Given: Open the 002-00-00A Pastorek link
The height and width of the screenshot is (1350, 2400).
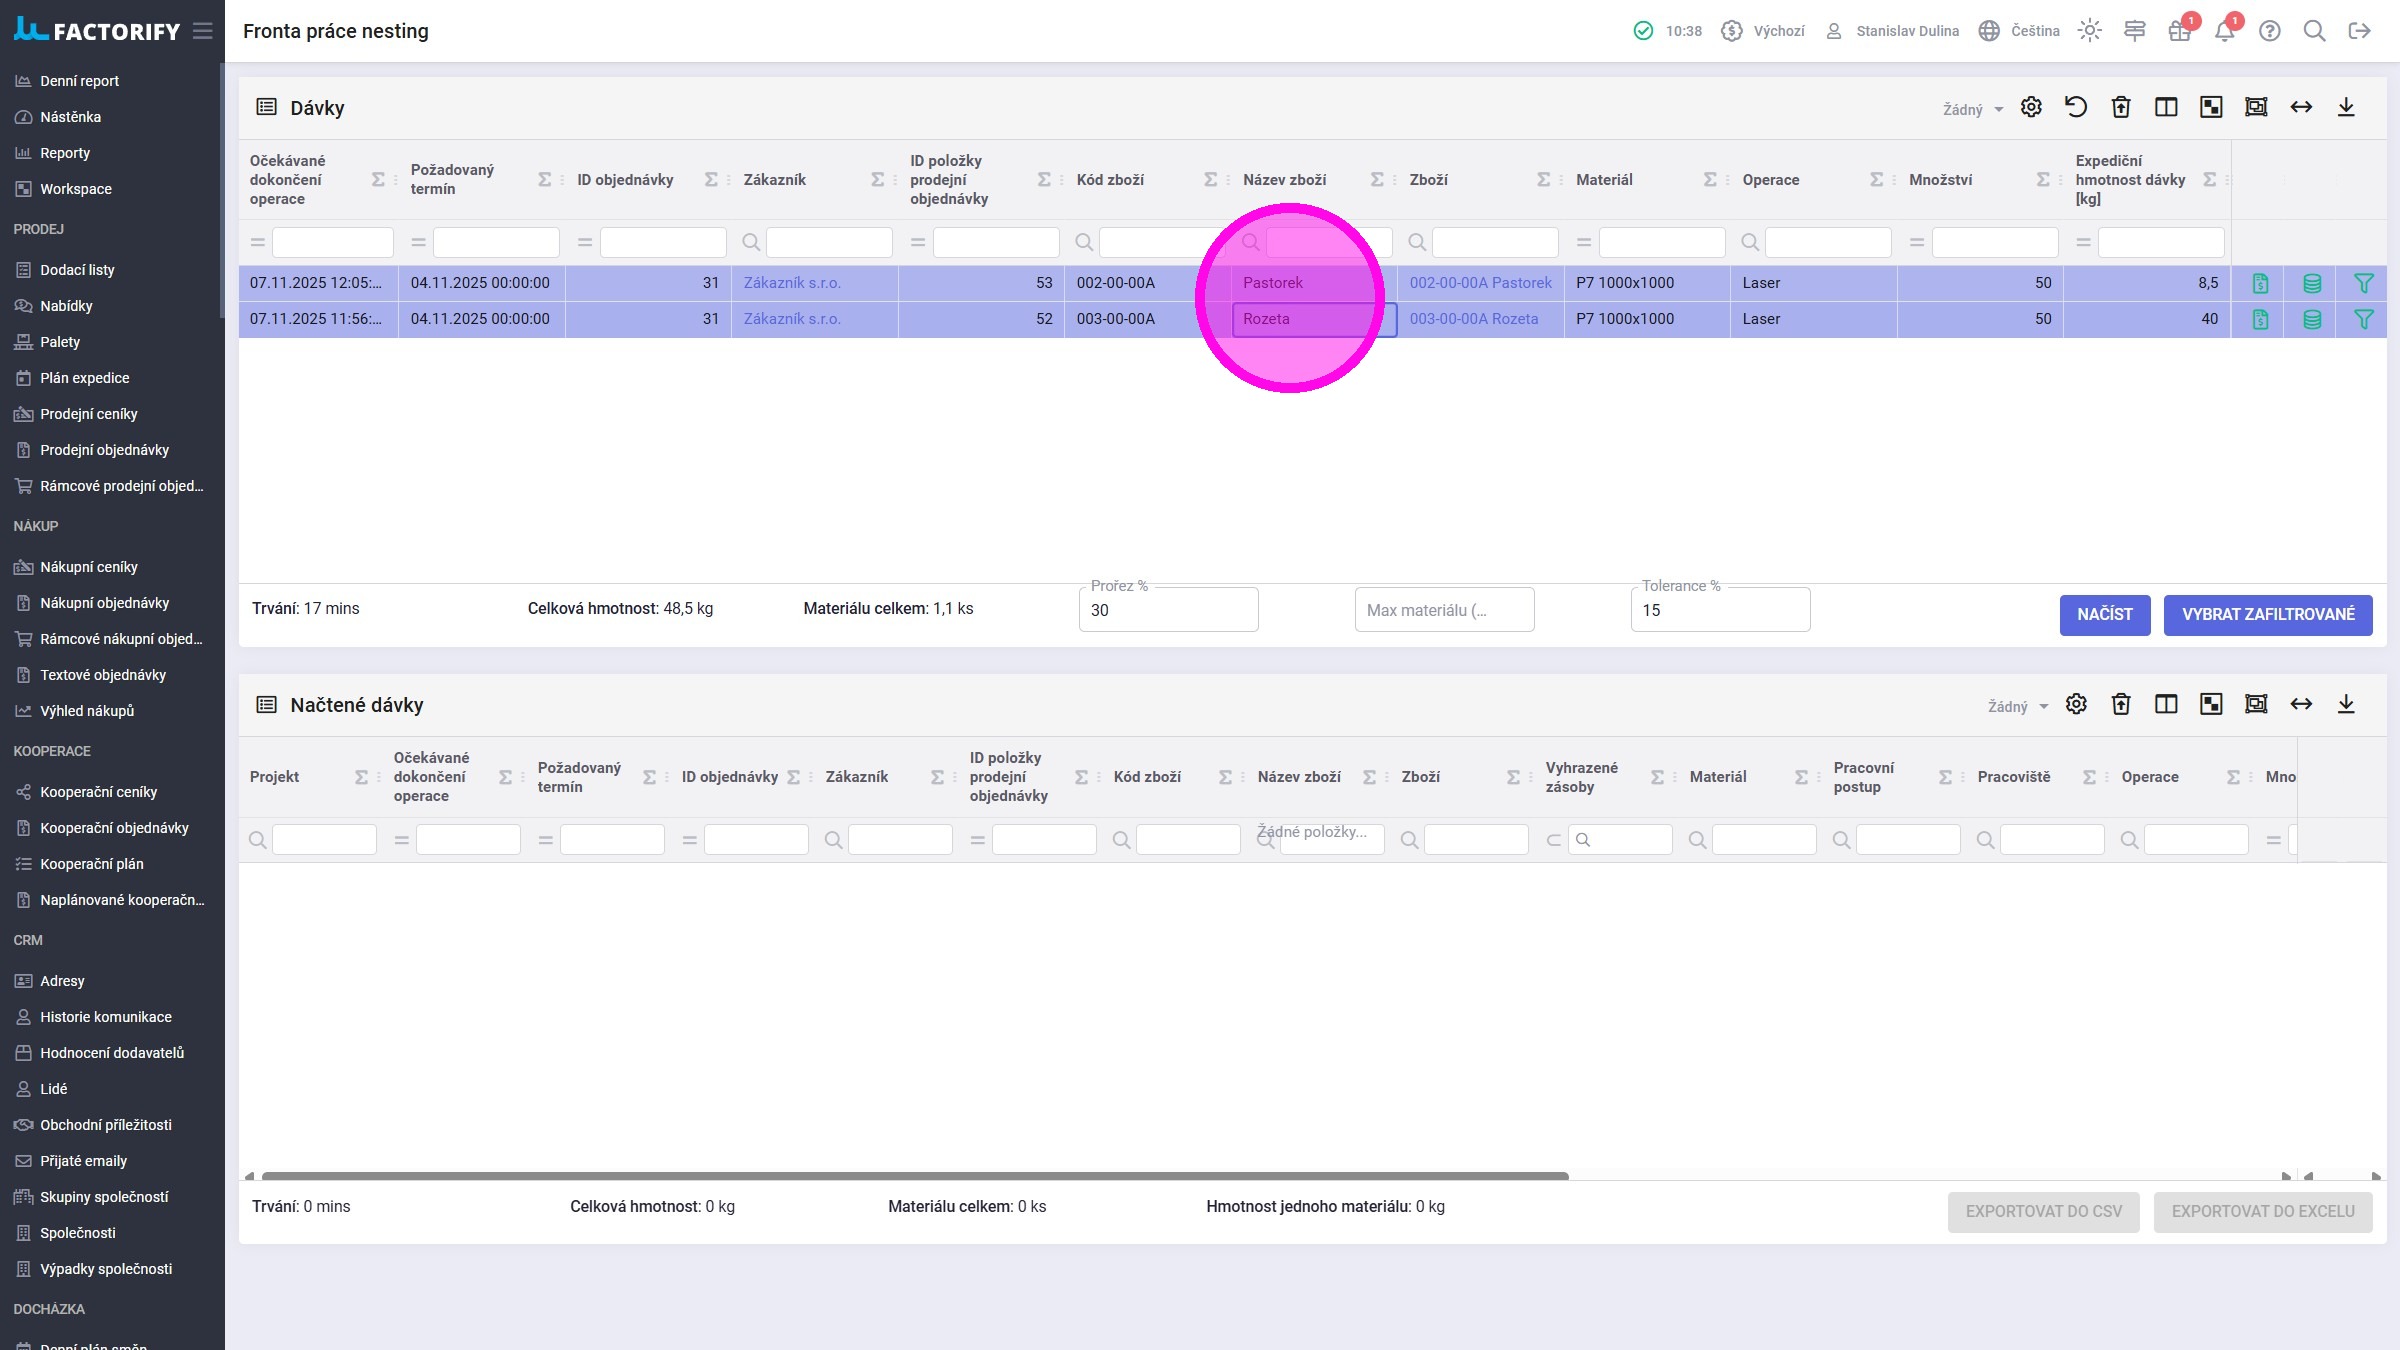Looking at the screenshot, I should pos(1480,283).
